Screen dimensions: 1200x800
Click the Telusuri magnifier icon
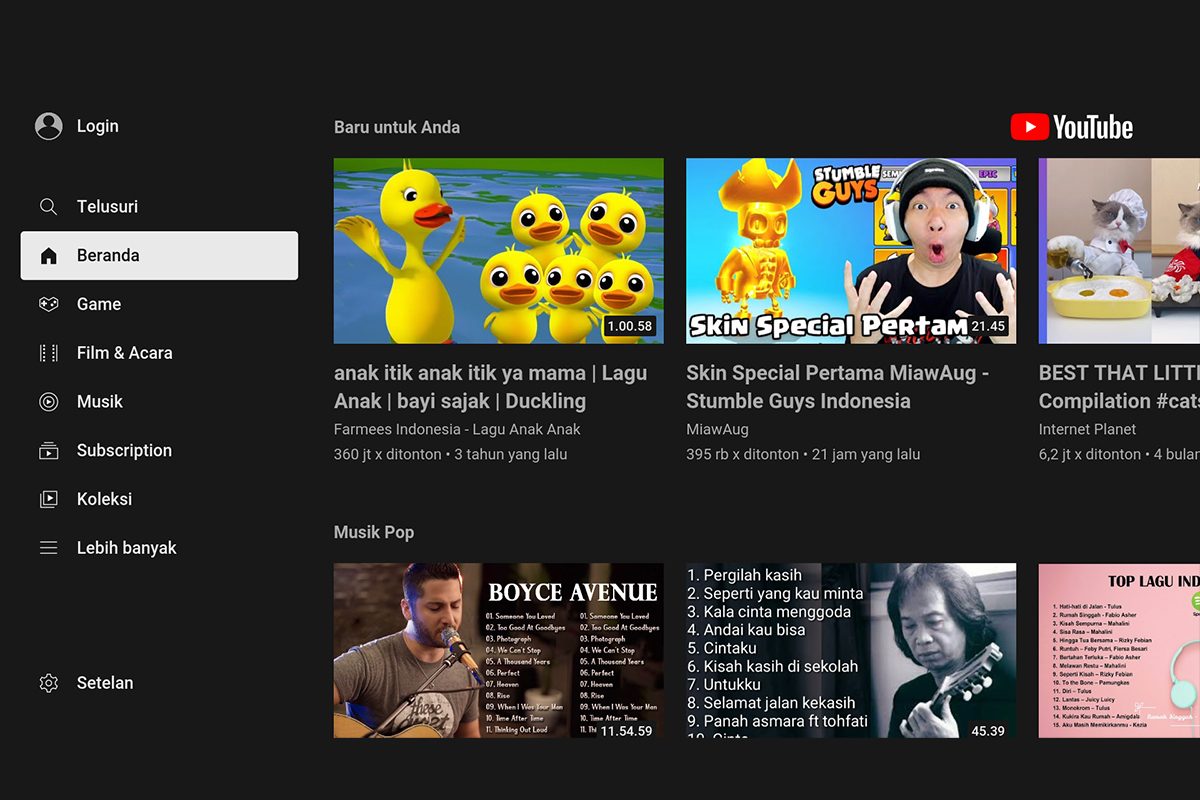pyautogui.click(x=48, y=207)
